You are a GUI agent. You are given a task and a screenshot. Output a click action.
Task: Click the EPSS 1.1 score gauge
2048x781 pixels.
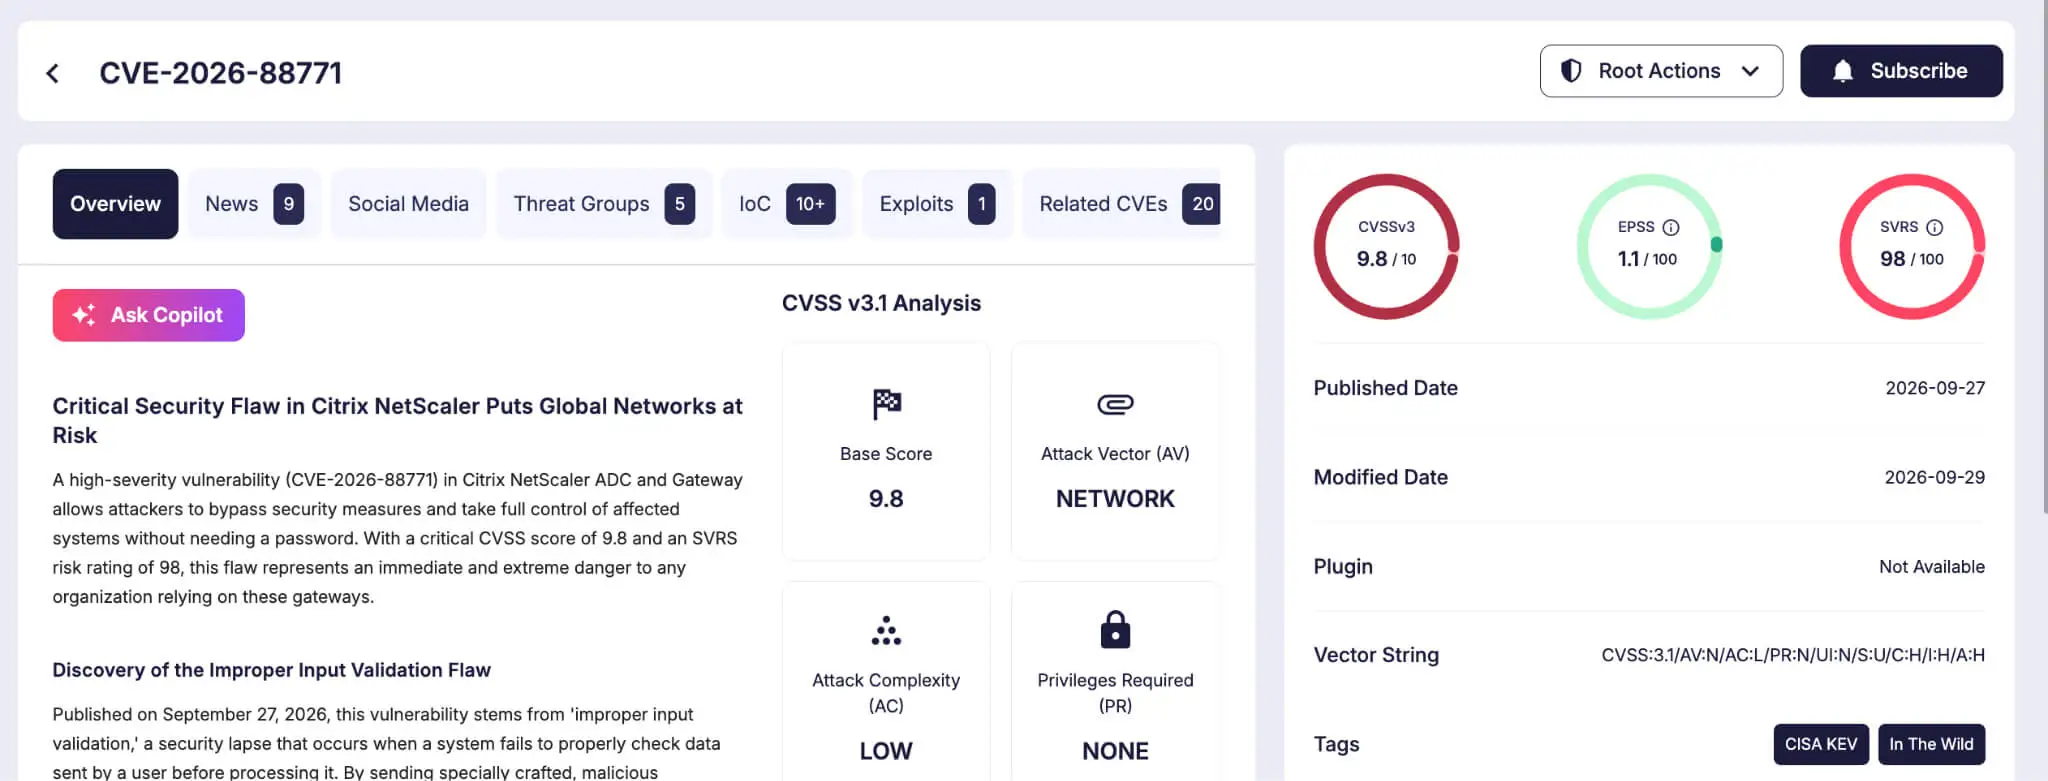tap(1649, 247)
